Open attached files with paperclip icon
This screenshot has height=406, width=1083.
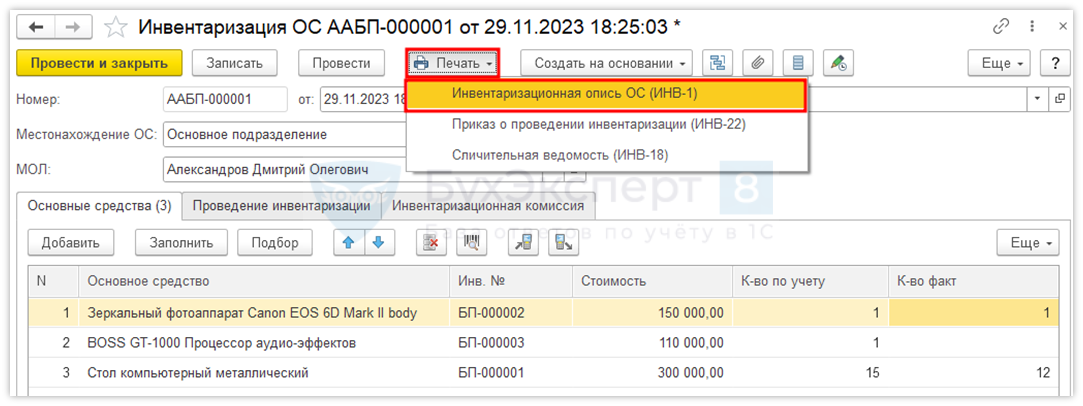758,63
